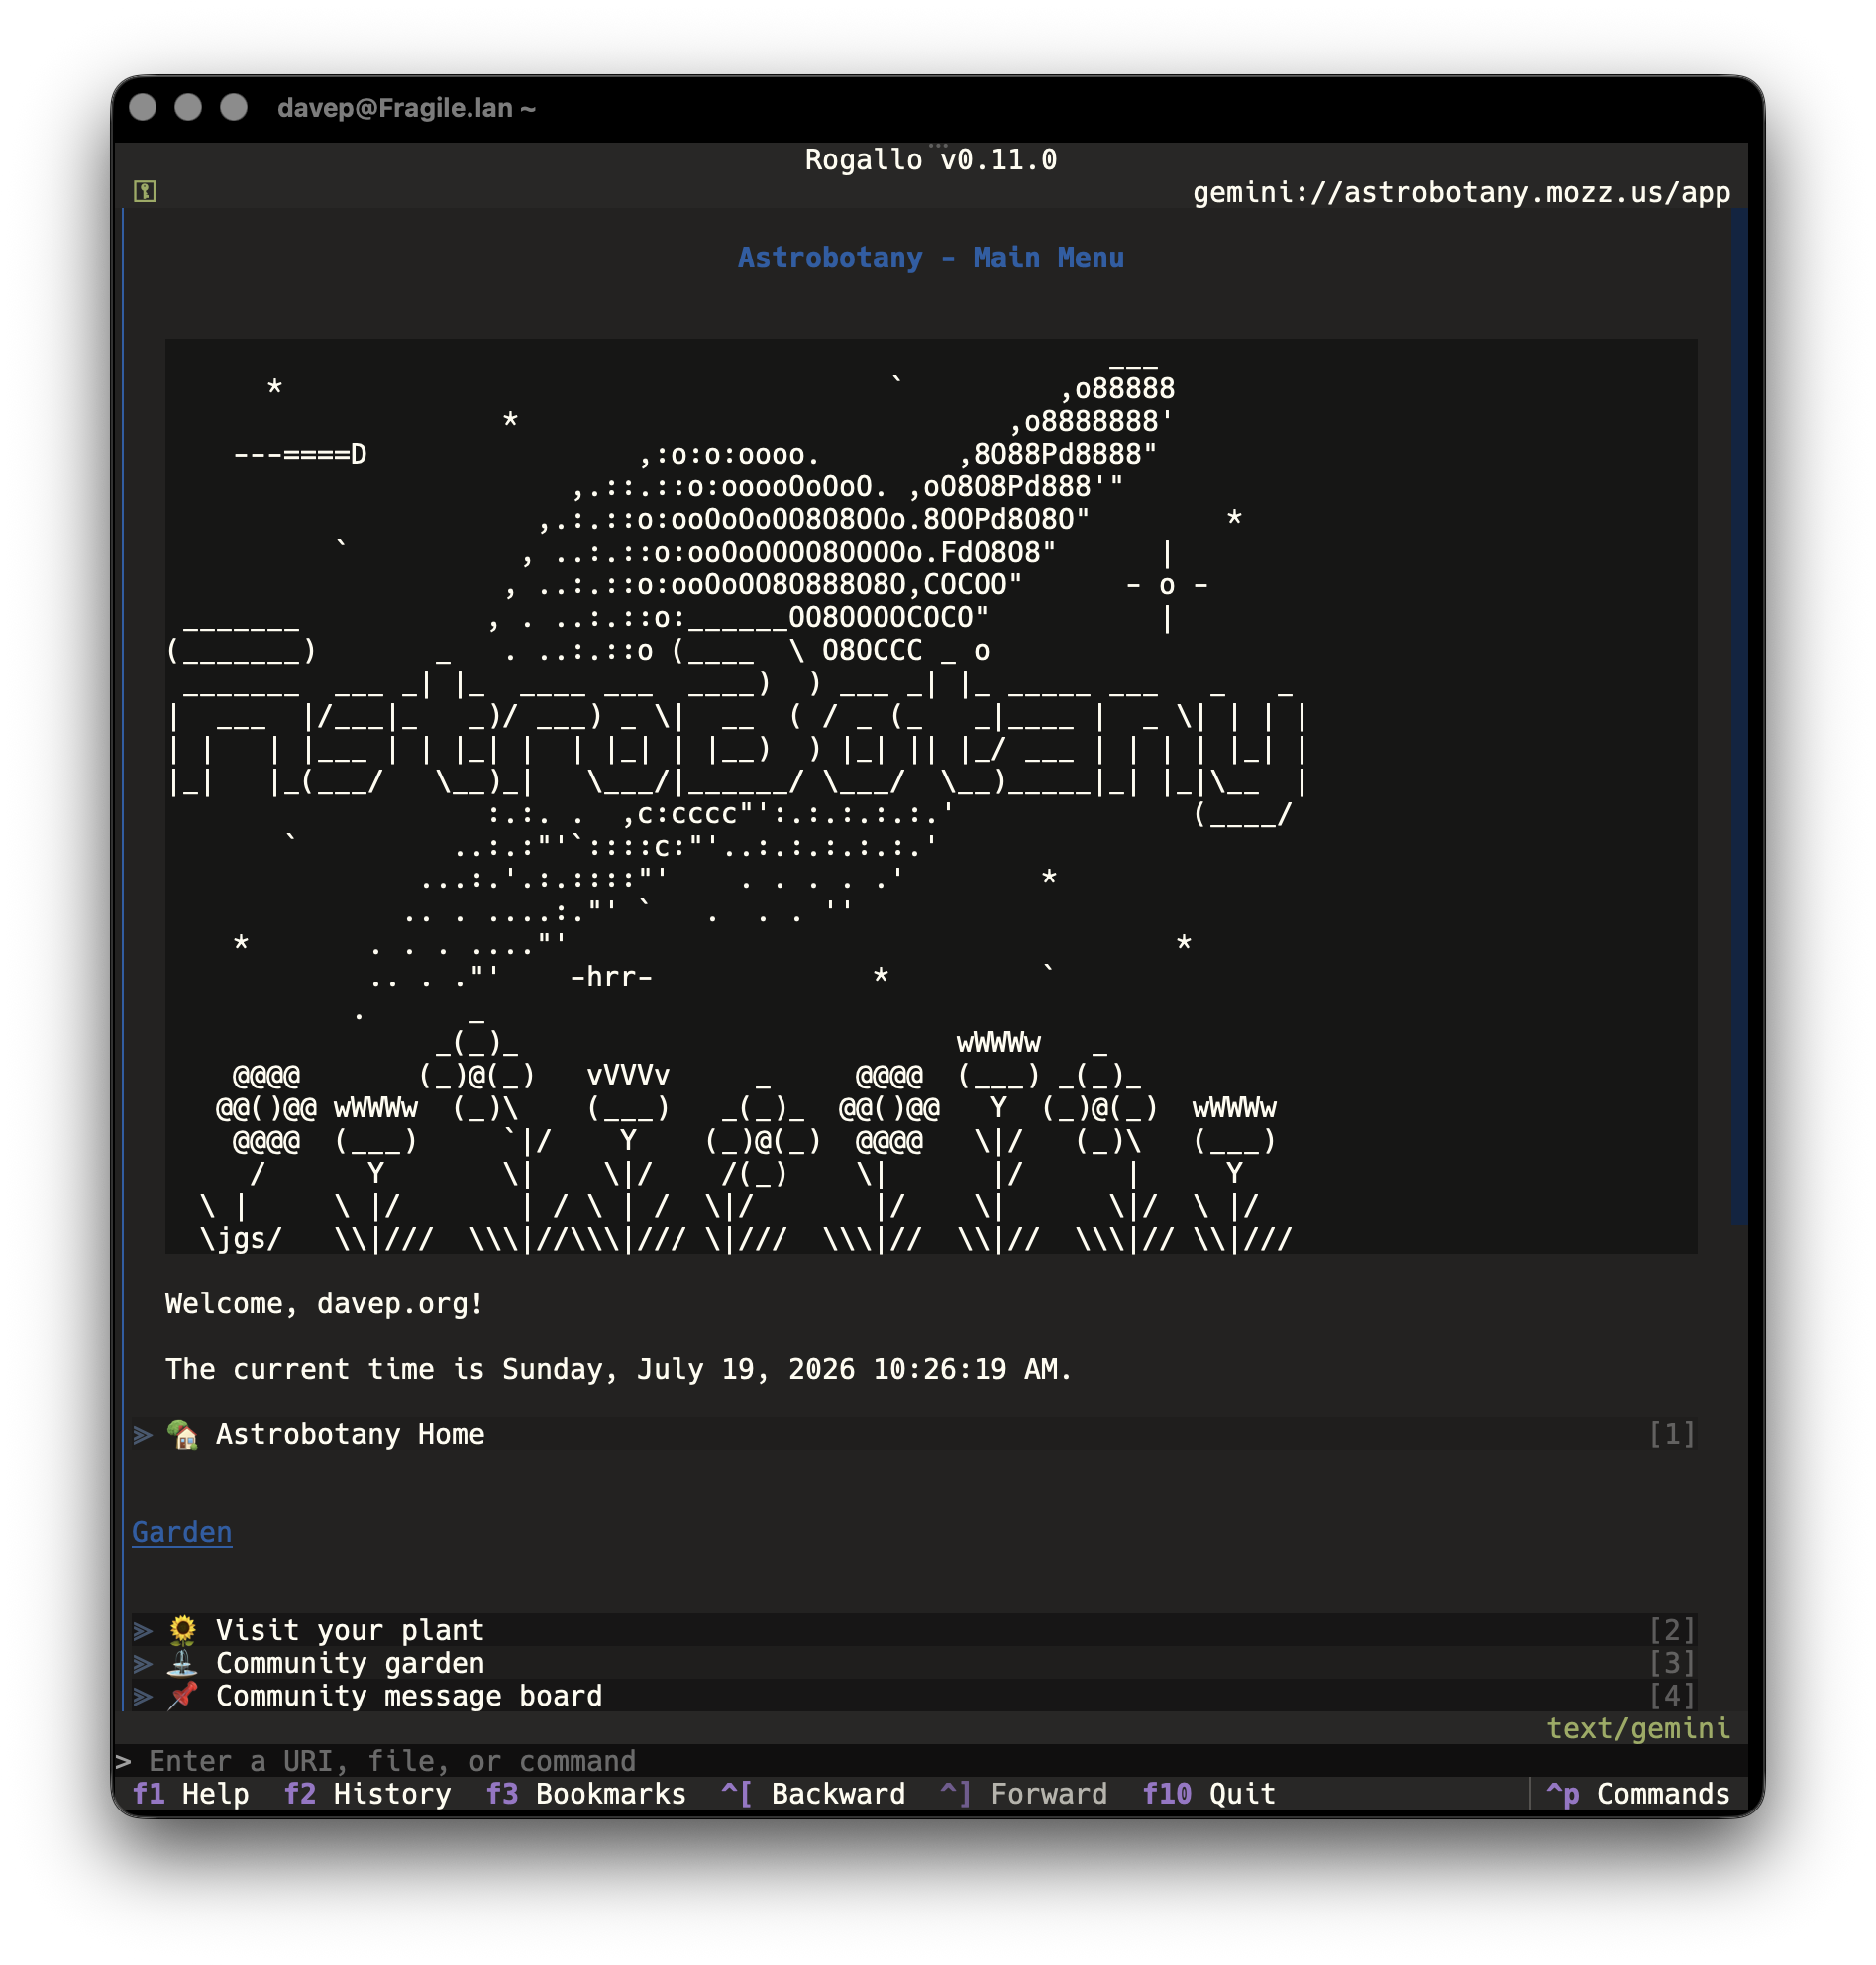Go Forward using the footer key

(1024, 1794)
